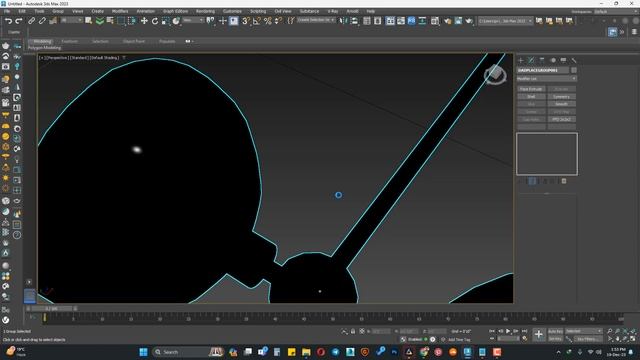The height and width of the screenshot is (360, 640).
Task: Click the FFD 2x2x2 modifier button
Action: 562,120
